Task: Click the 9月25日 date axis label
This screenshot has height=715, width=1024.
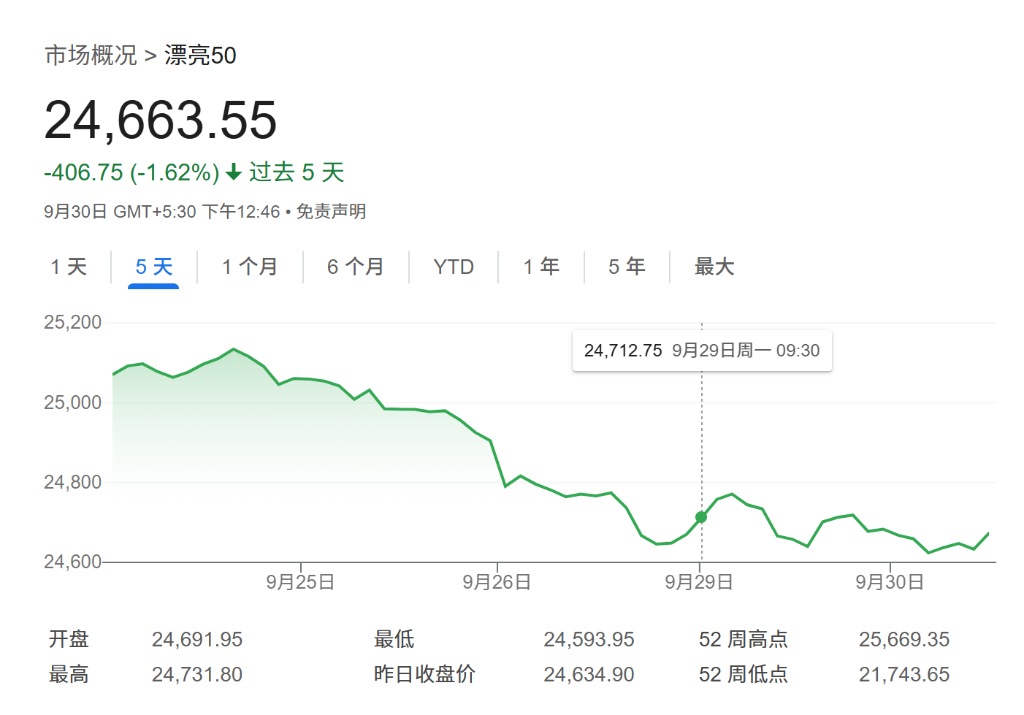Action: (300, 582)
